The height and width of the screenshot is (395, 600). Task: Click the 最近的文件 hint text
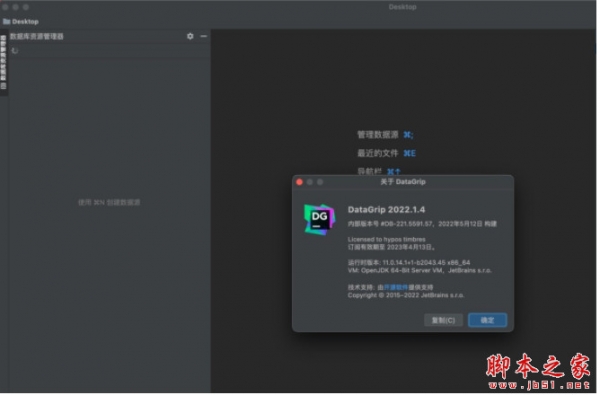[x=378, y=153]
